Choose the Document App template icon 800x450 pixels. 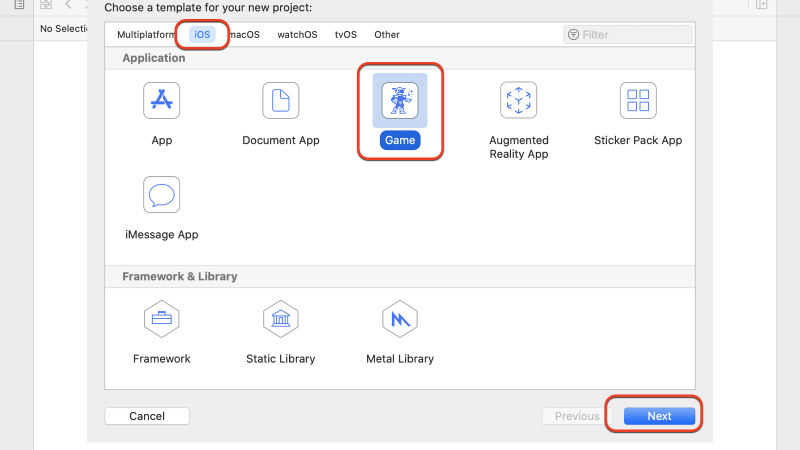pos(281,101)
